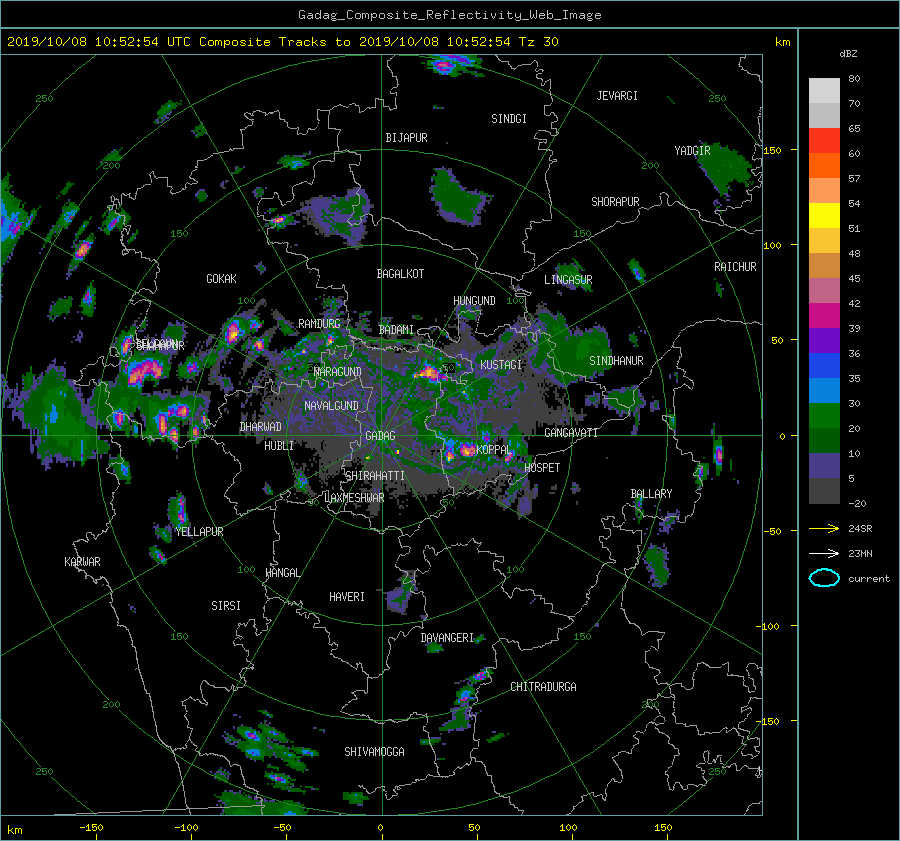The image size is (900, 841).
Task: Click the DAVANGERI city label
Action: (447, 638)
